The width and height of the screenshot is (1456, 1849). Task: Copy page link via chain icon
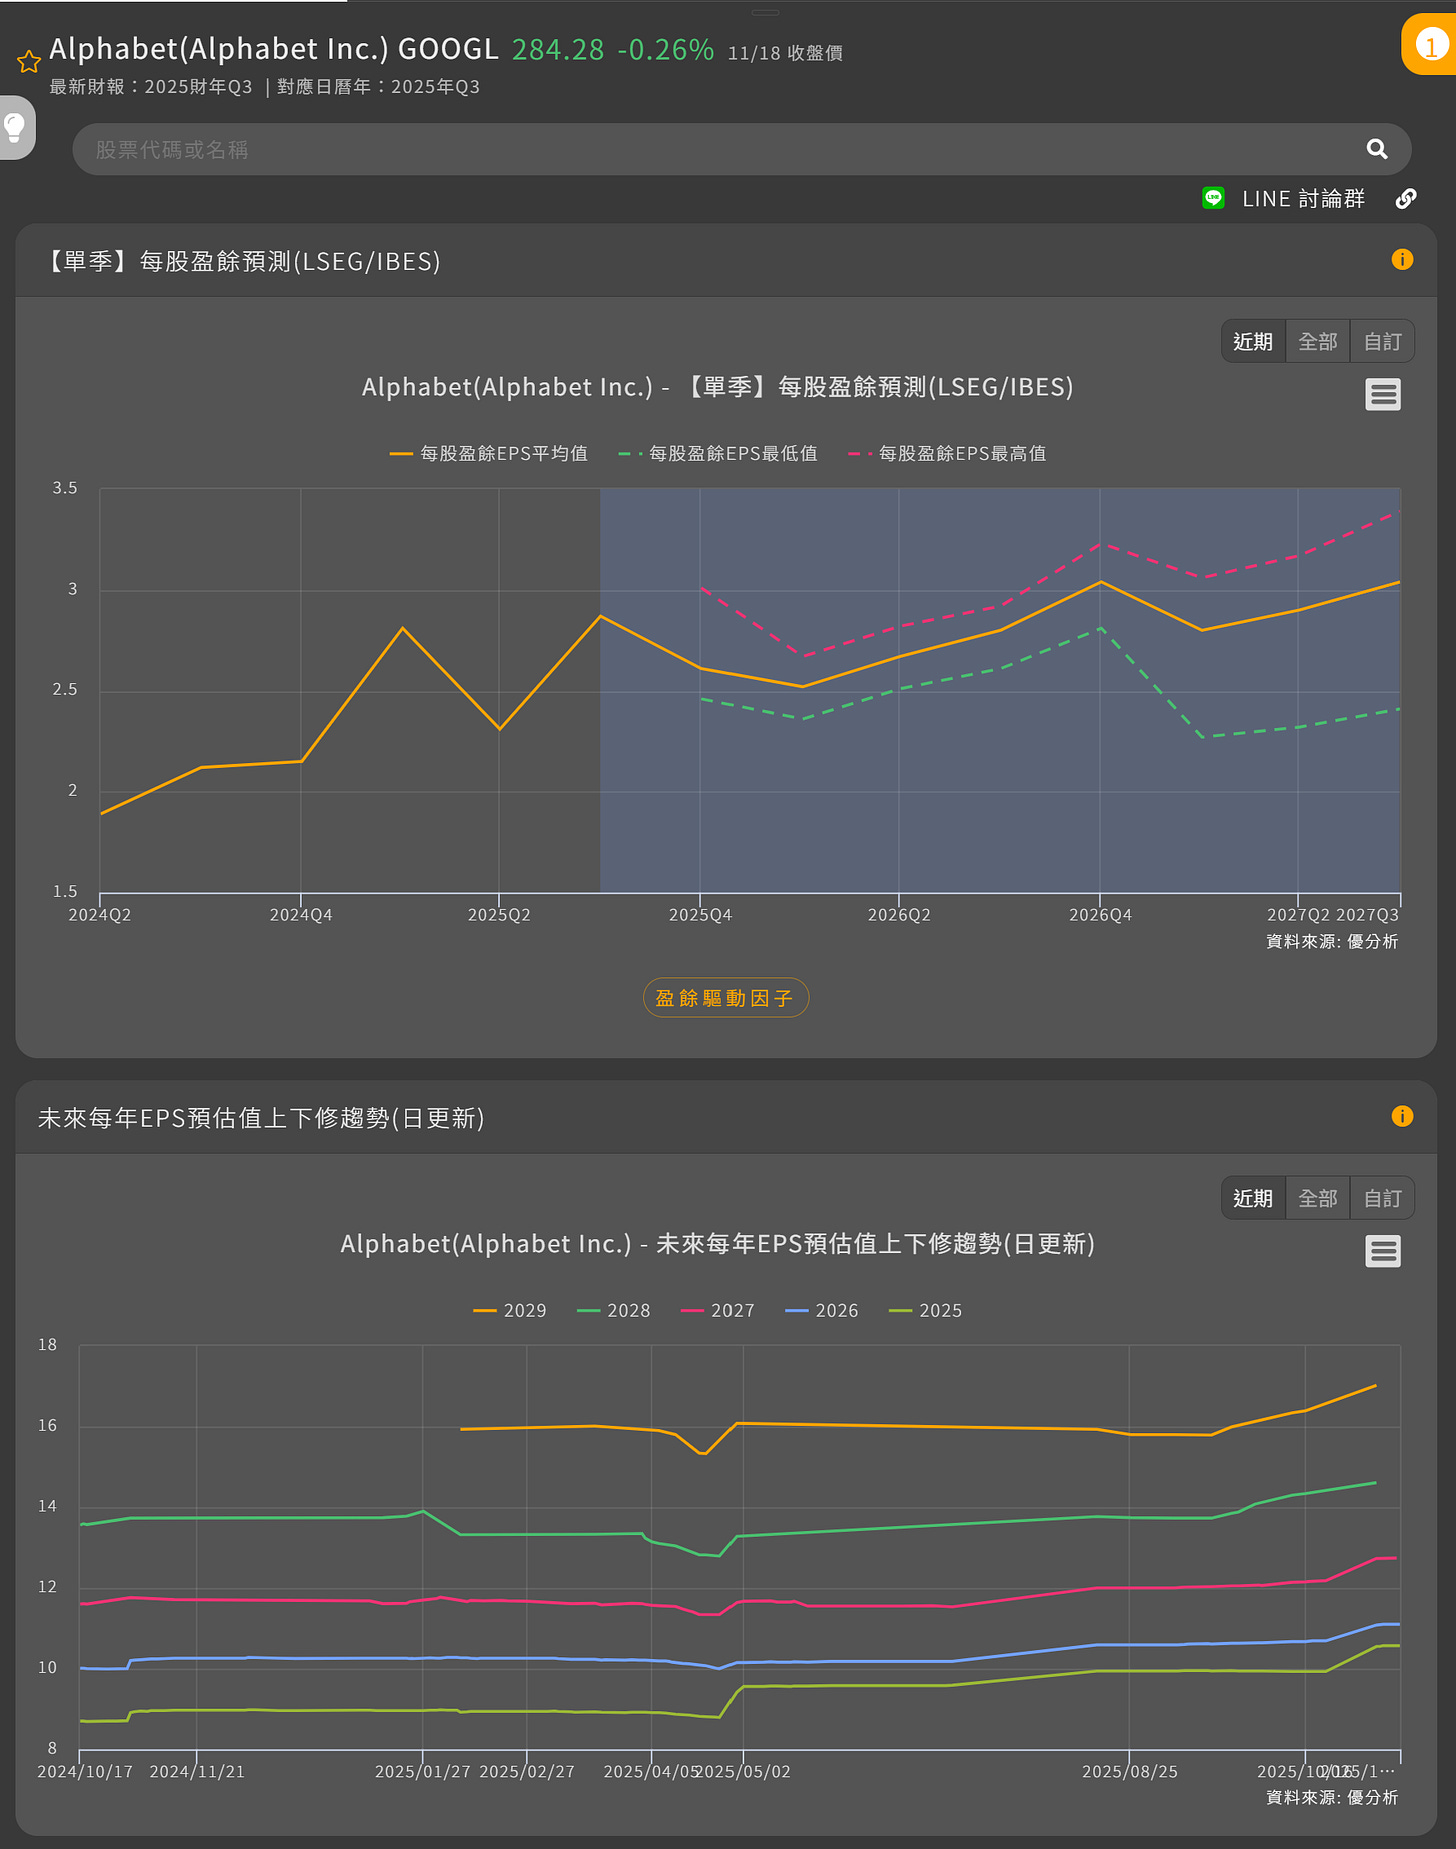(x=1406, y=198)
